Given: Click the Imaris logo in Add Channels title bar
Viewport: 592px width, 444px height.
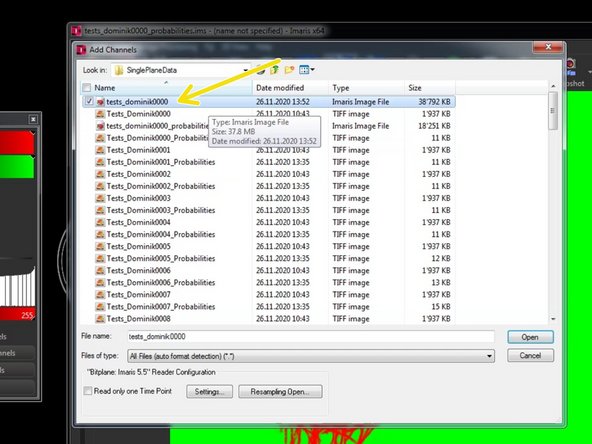Looking at the screenshot, I should (x=81, y=50).
